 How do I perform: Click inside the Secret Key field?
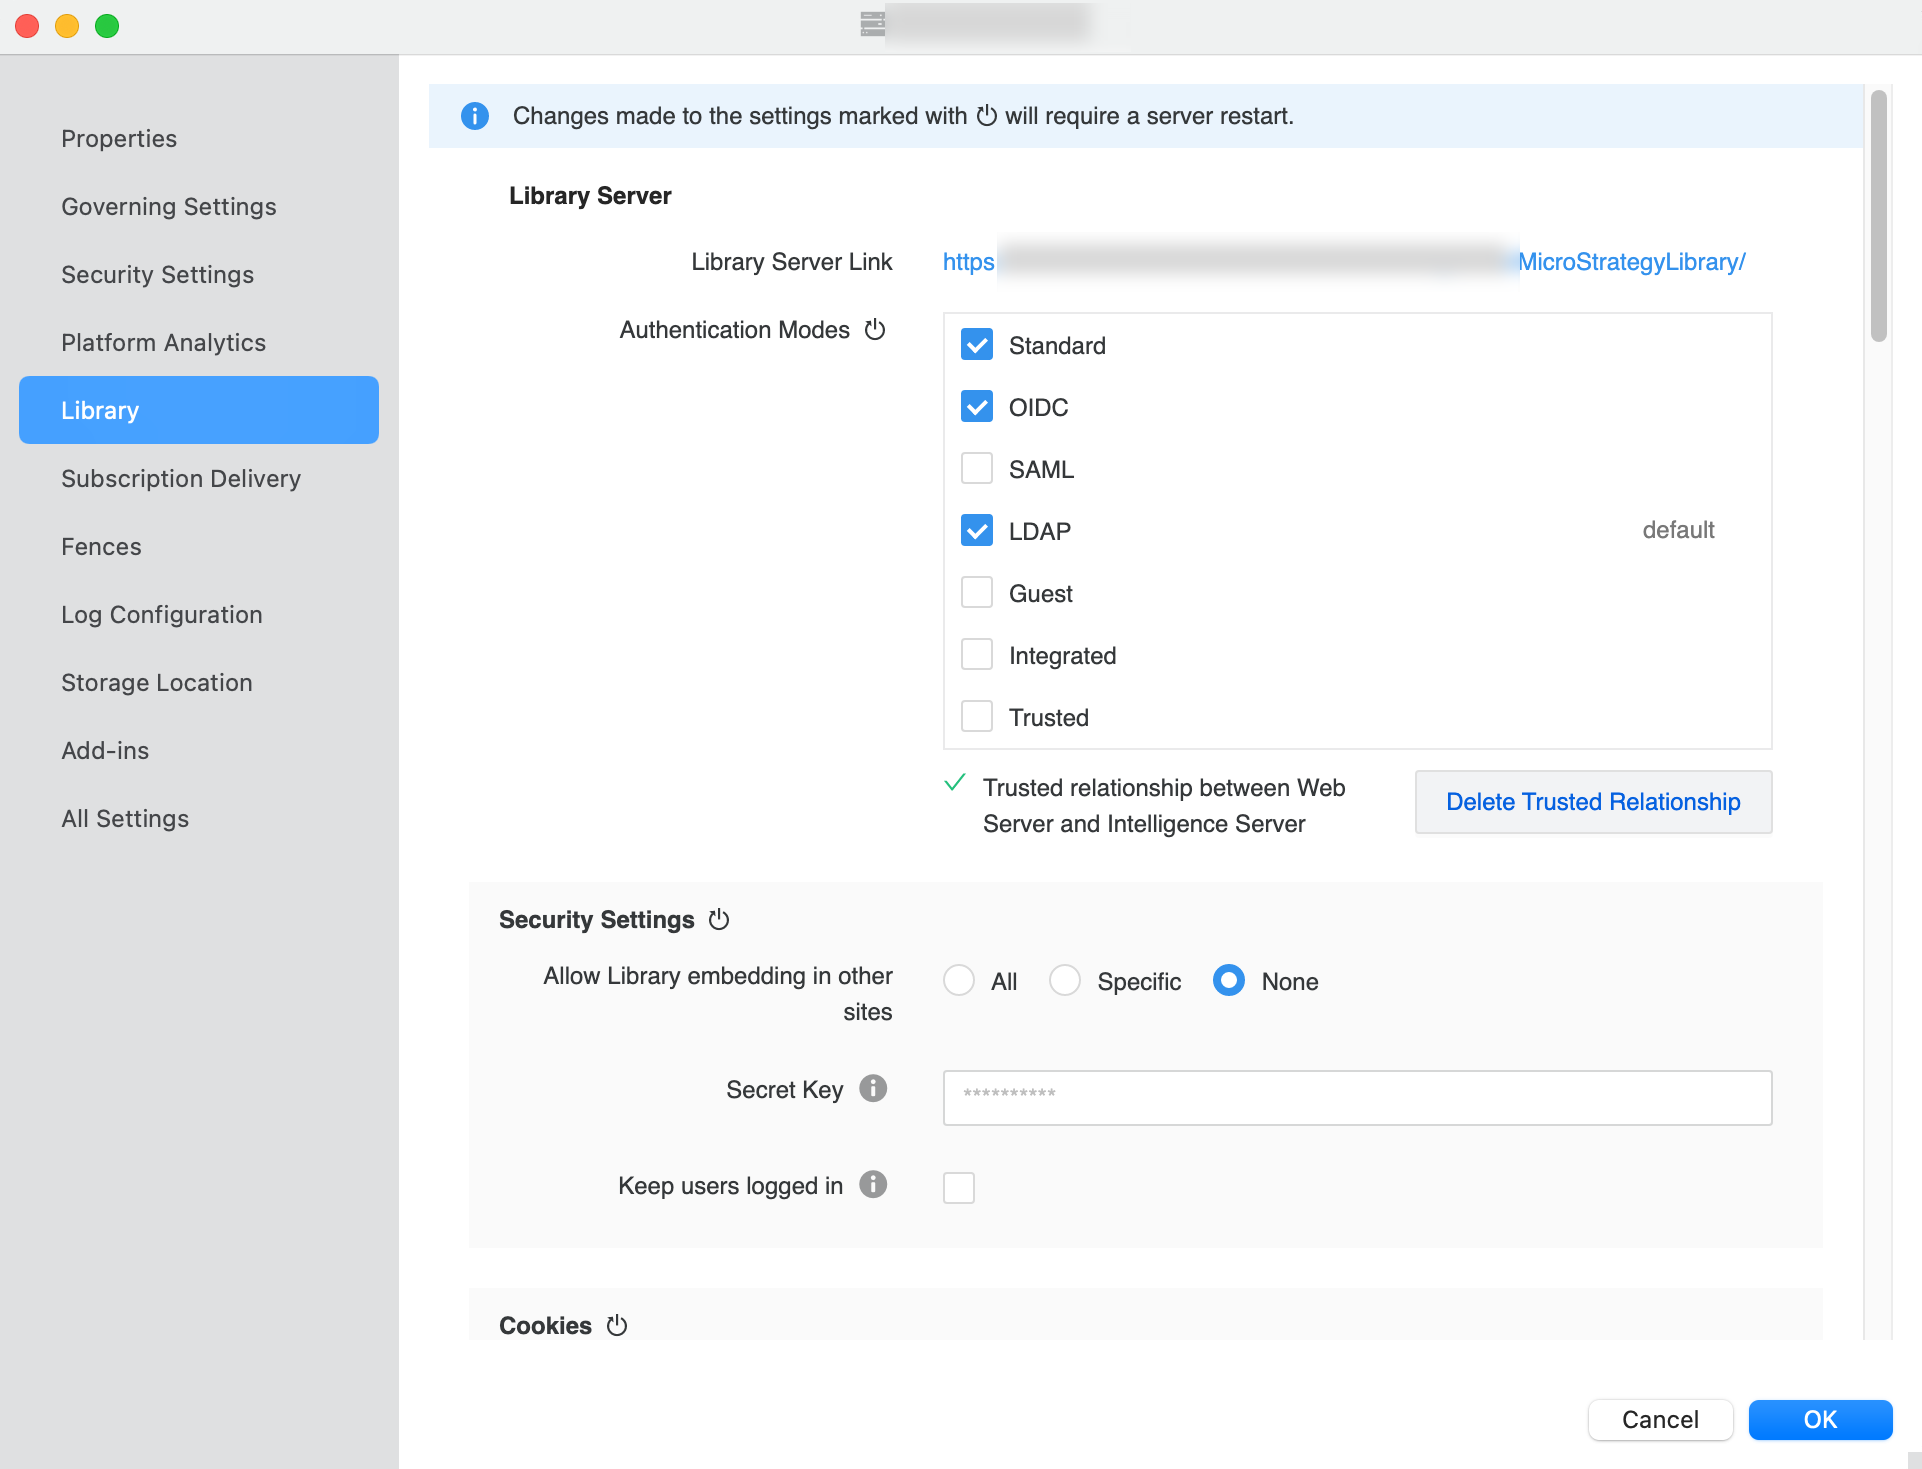click(x=1355, y=1097)
